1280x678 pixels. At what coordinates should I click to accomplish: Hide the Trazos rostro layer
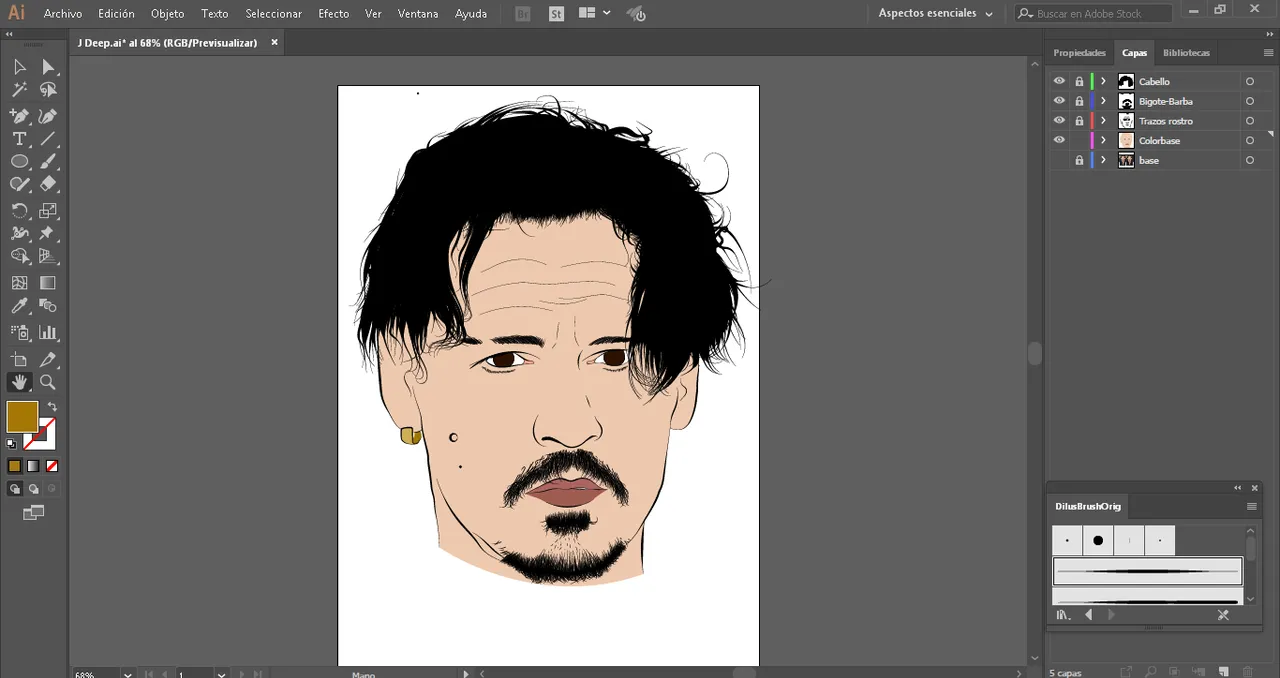(x=1059, y=121)
